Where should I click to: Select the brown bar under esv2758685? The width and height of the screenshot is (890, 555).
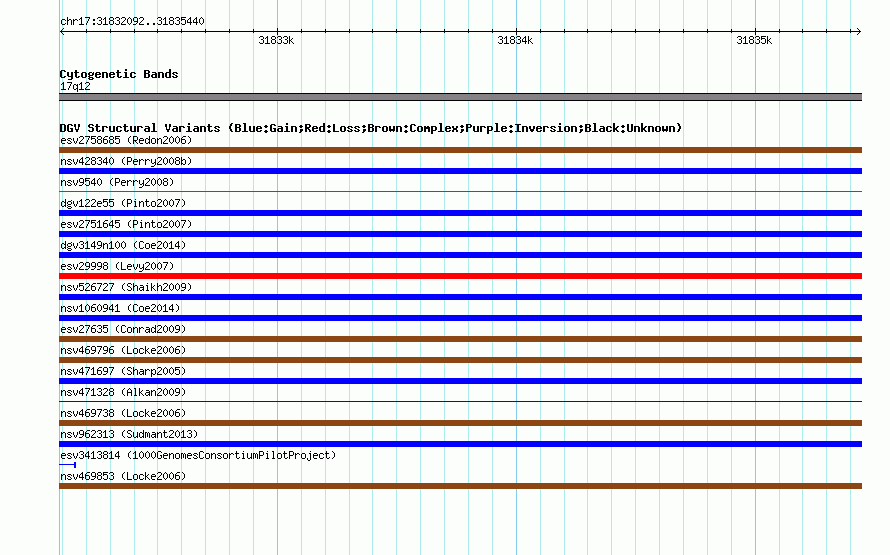pos(460,150)
